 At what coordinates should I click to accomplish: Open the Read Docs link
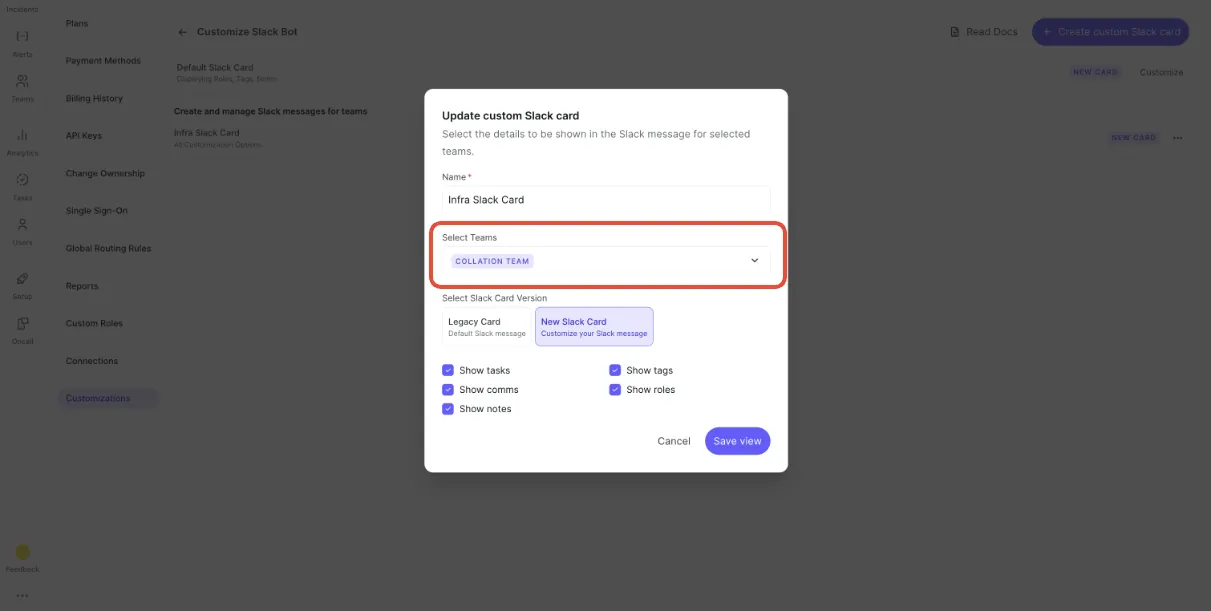[984, 32]
